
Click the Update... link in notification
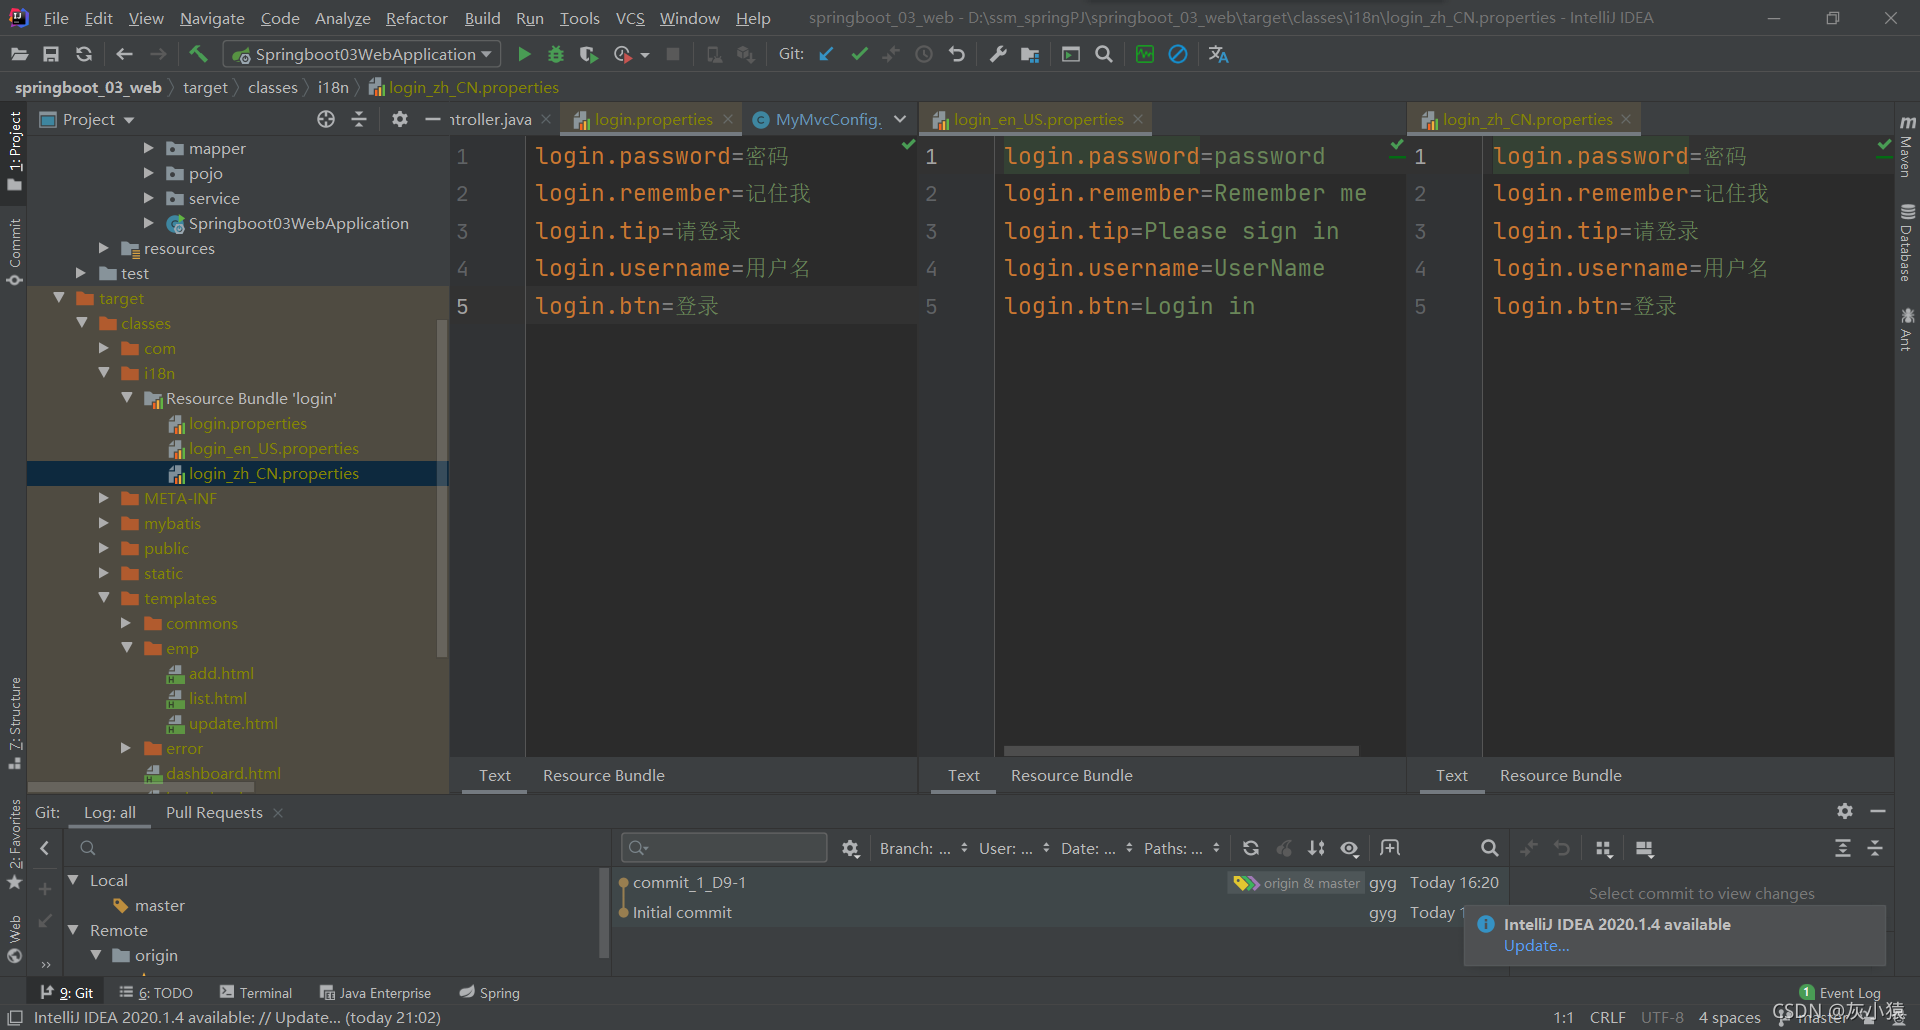[1536, 946]
